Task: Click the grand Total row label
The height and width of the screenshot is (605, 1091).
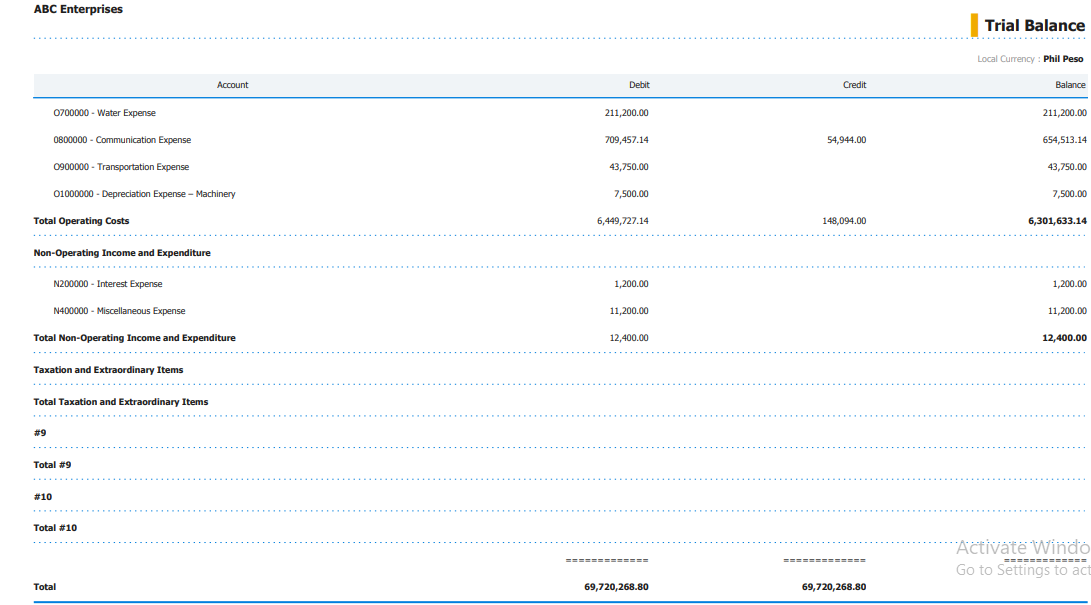Action: click(x=45, y=587)
